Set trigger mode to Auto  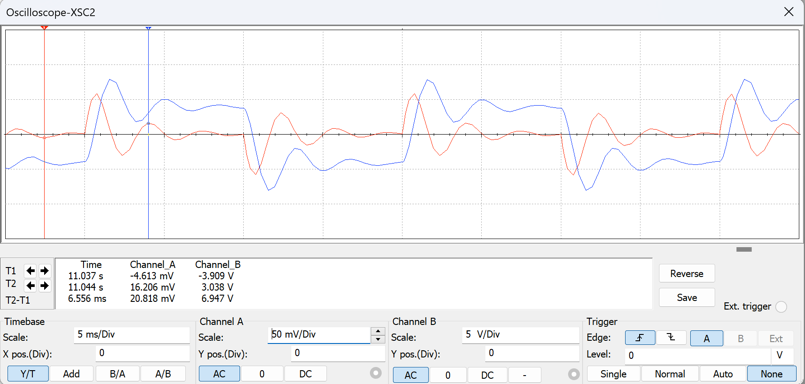(722, 374)
